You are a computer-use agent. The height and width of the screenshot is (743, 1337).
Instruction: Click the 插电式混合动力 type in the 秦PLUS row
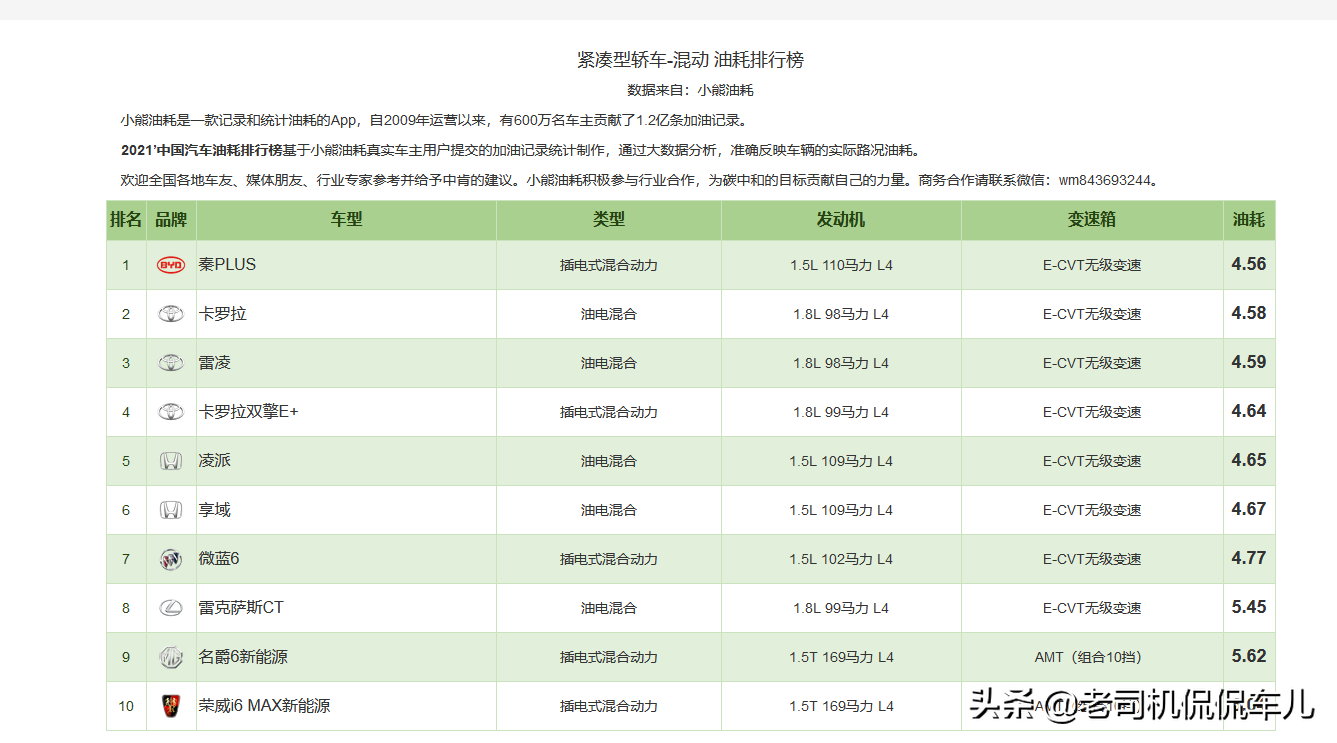[x=609, y=266]
